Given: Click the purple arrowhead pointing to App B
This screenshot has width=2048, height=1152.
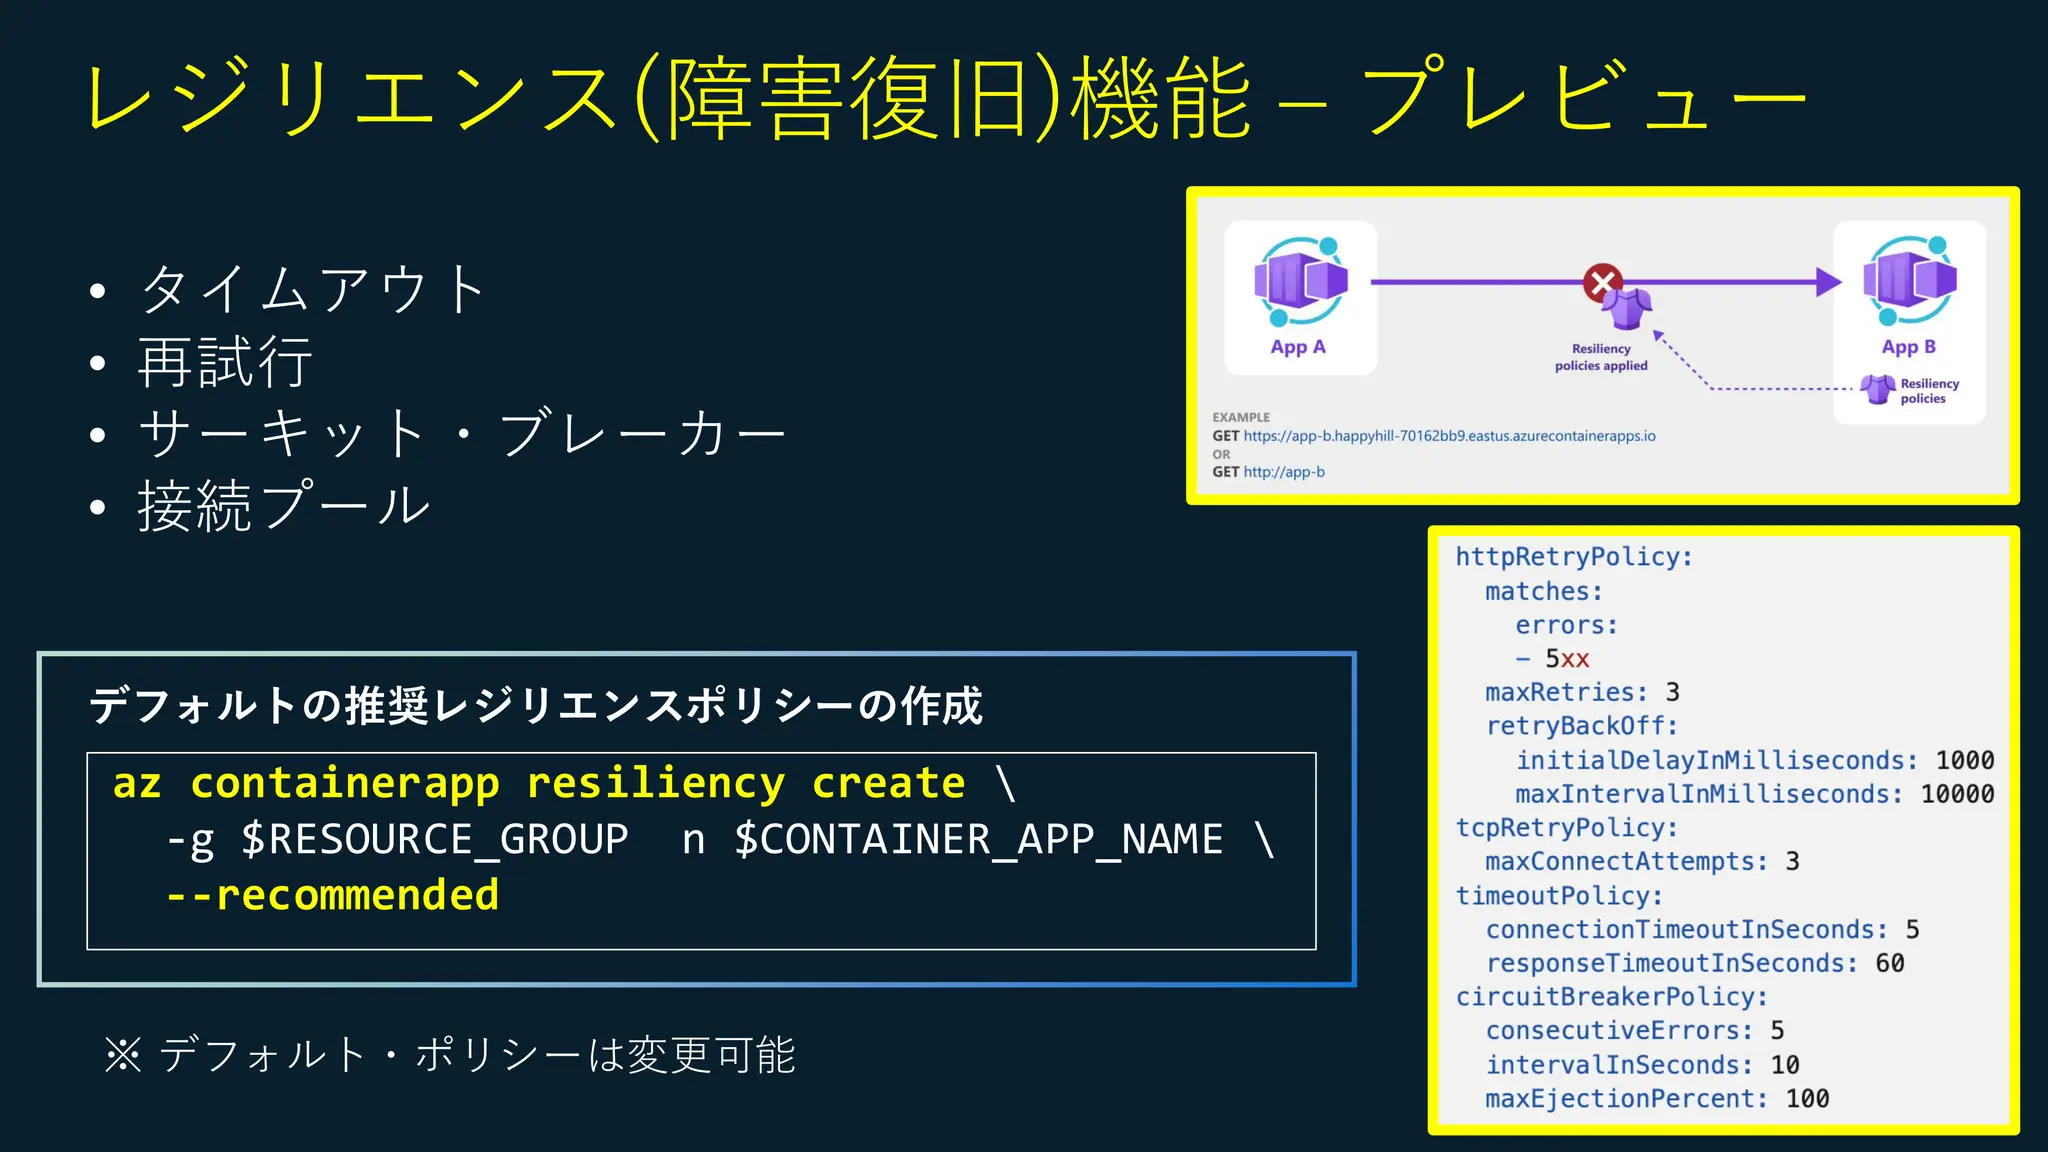Looking at the screenshot, I should point(1828,282).
